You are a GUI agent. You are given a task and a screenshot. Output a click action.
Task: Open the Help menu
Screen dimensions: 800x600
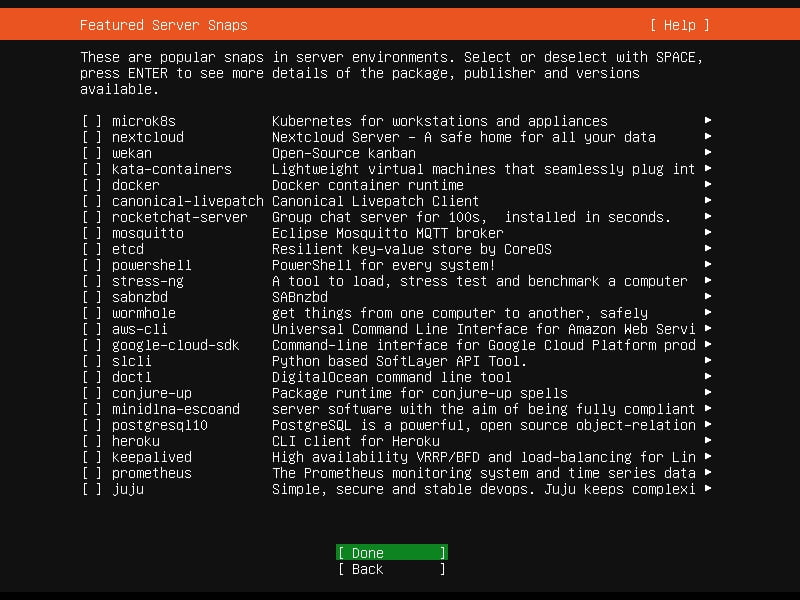point(680,25)
